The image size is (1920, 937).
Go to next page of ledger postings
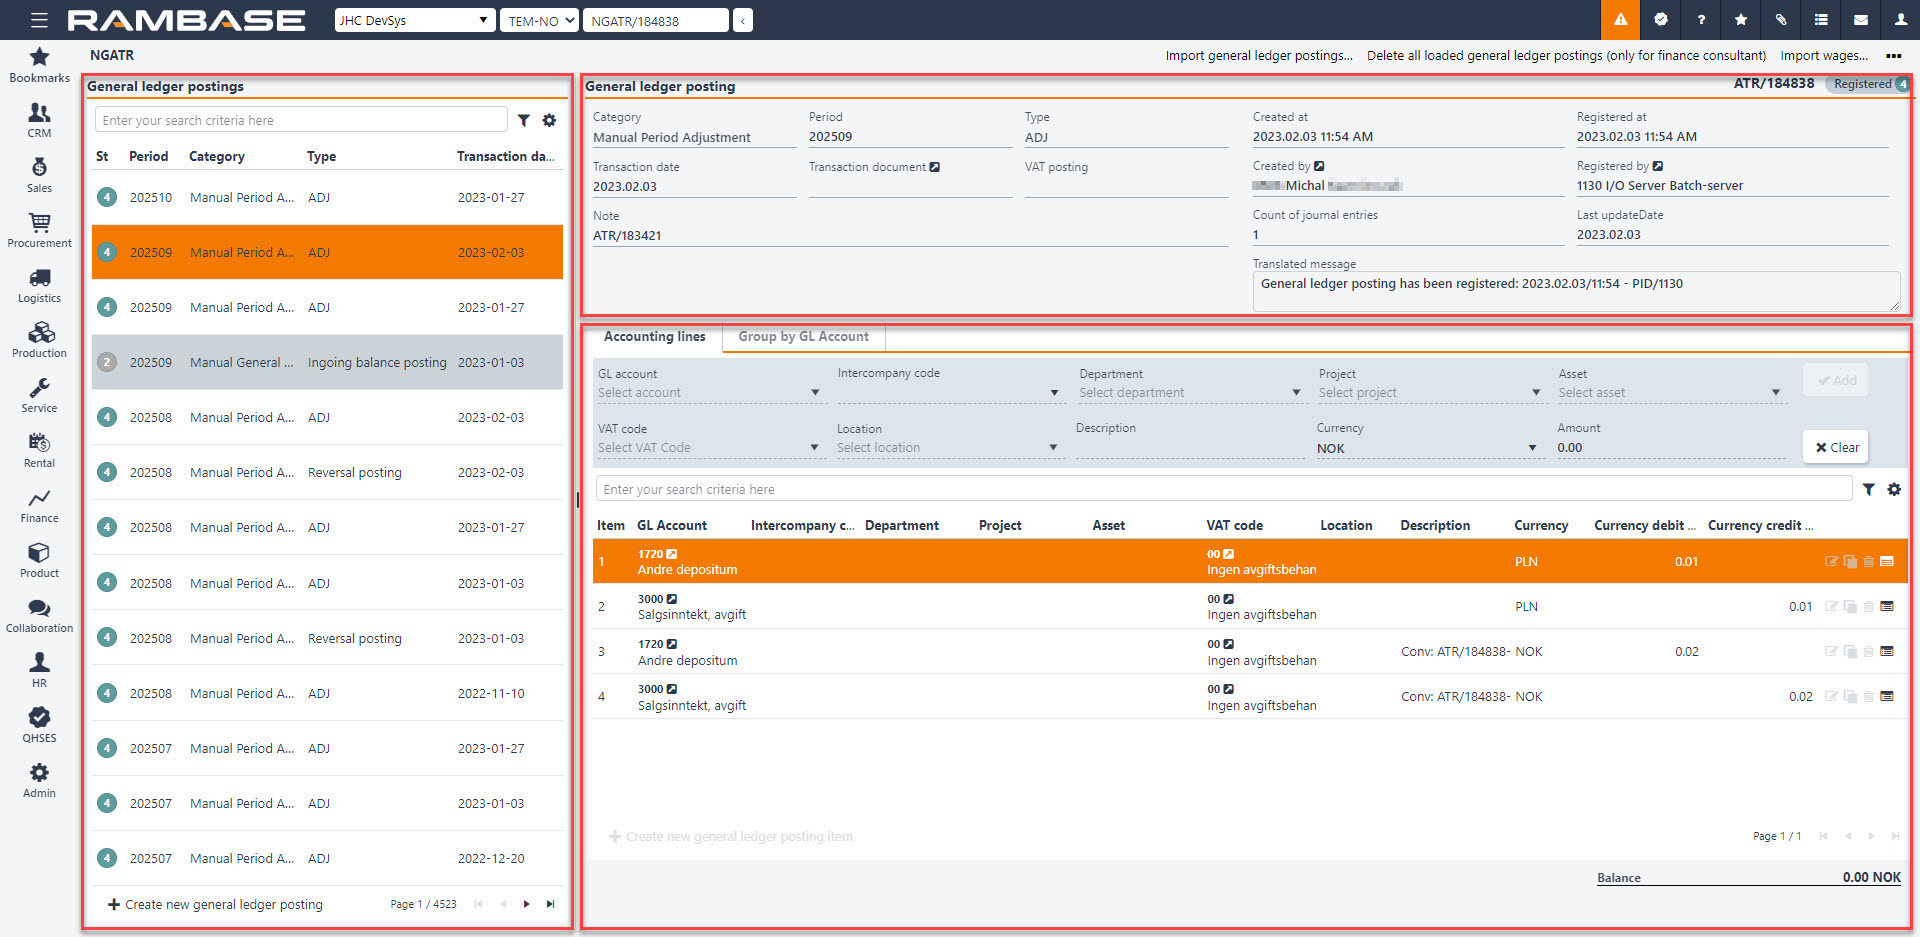[526, 904]
